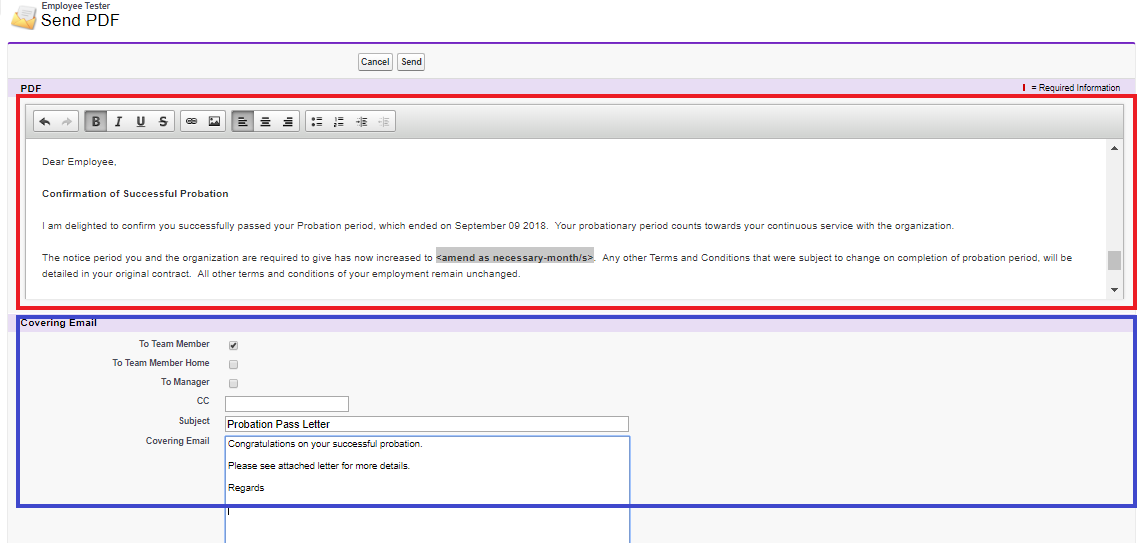This screenshot has width=1138, height=543.
Task: Enable the To Team Member Home checkbox
Action: pyautogui.click(x=233, y=365)
